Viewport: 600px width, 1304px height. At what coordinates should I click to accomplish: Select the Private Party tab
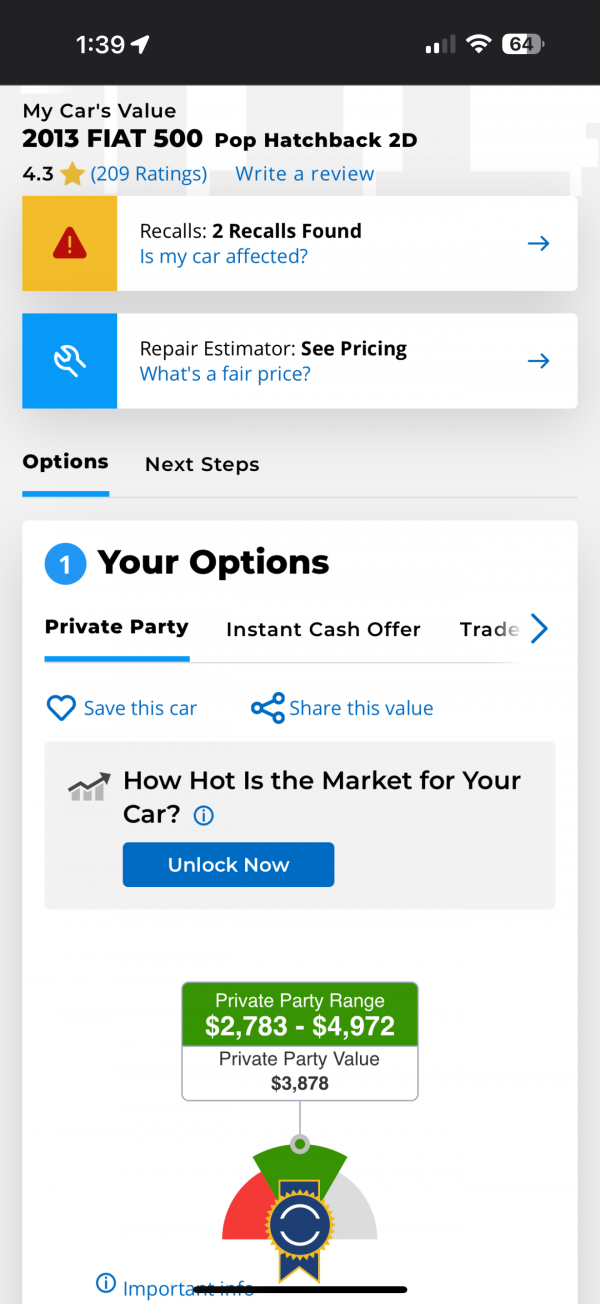pos(116,628)
